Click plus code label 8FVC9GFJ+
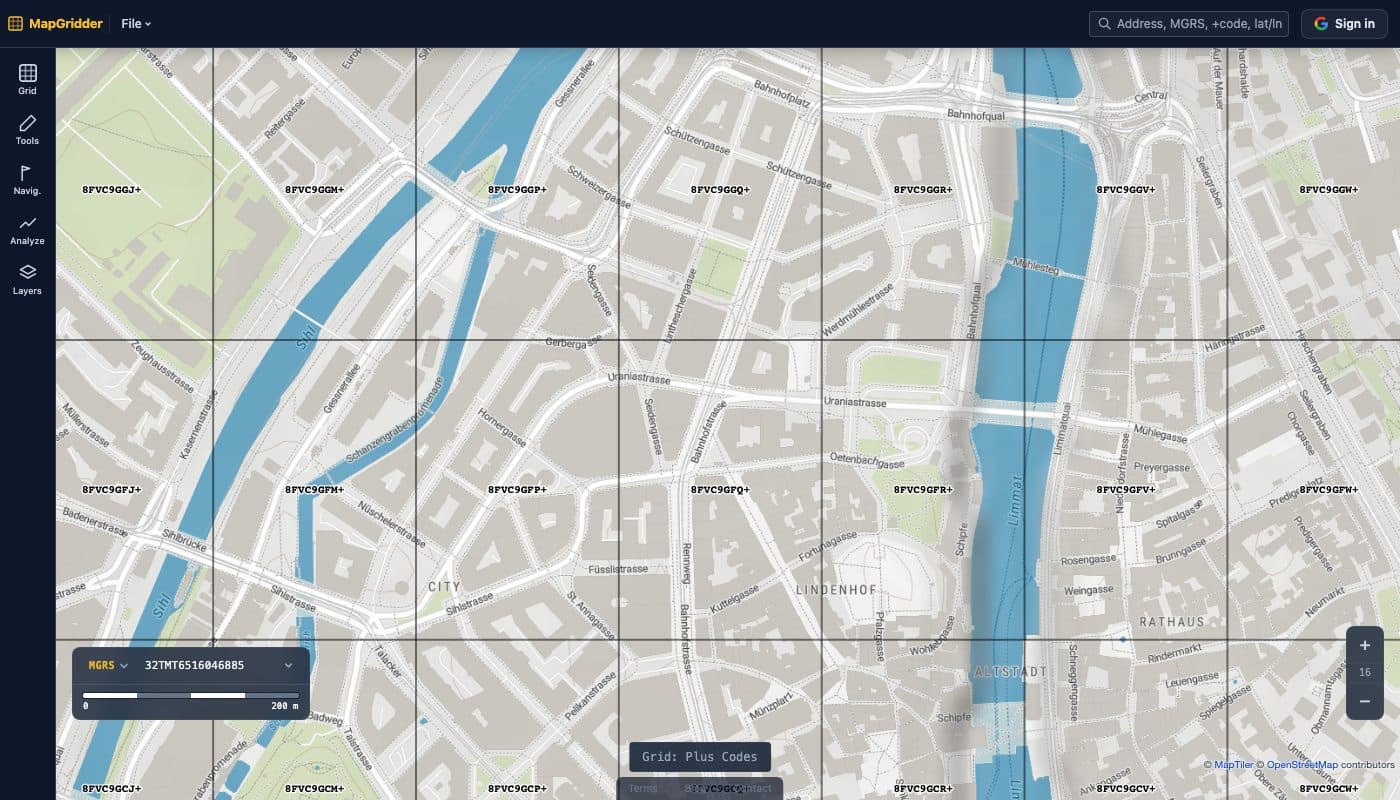 (111, 490)
